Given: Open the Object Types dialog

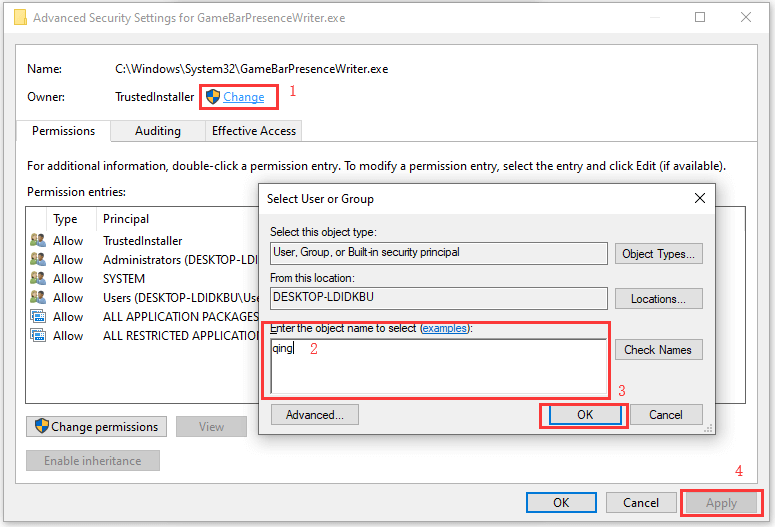Looking at the screenshot, I should point(658,254).
